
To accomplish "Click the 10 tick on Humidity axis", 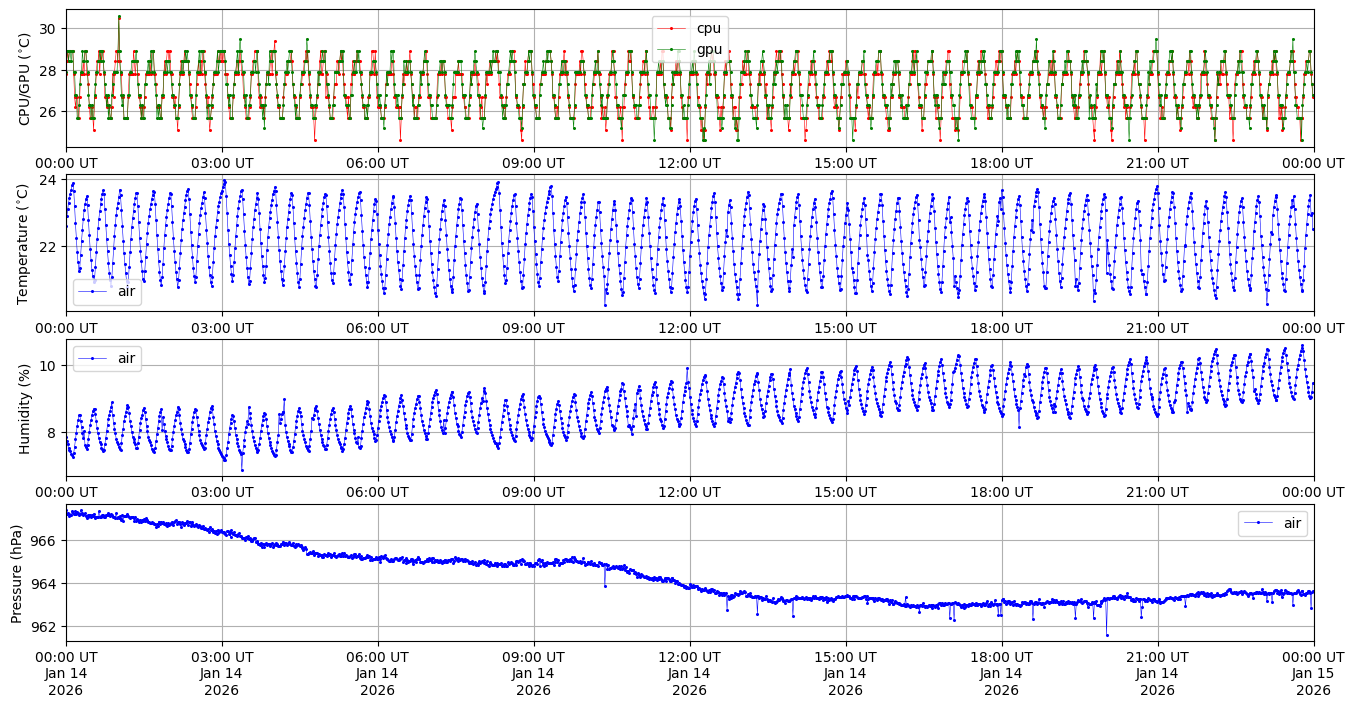I will click(49, 366).
